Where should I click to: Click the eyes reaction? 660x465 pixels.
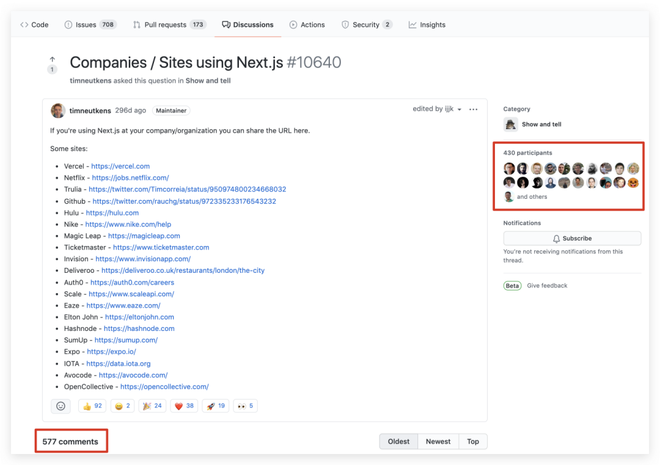coord(245,406)
